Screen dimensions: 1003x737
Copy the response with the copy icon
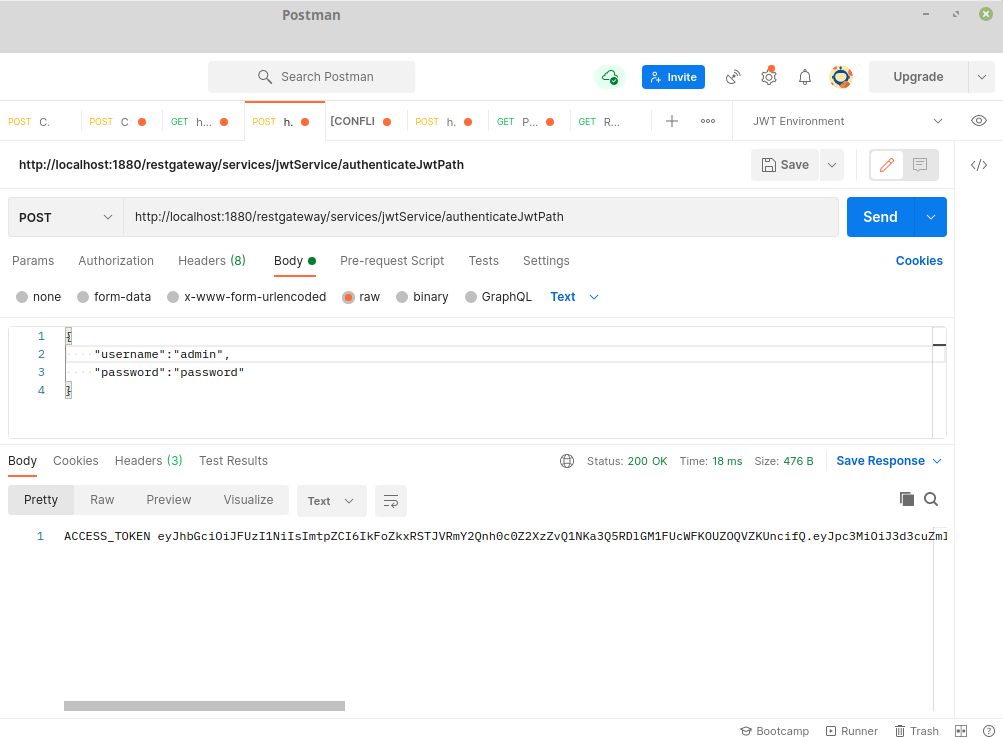906,499
